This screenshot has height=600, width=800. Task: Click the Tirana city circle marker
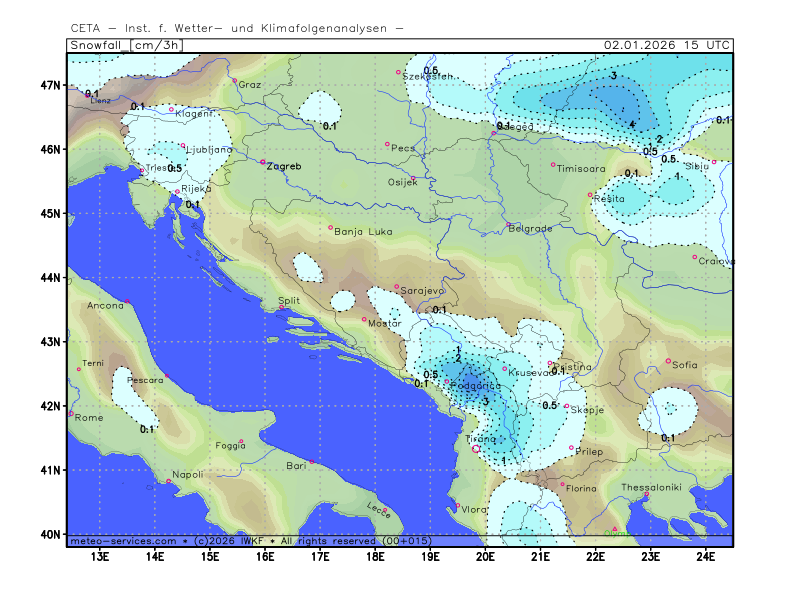pos(475,449)
